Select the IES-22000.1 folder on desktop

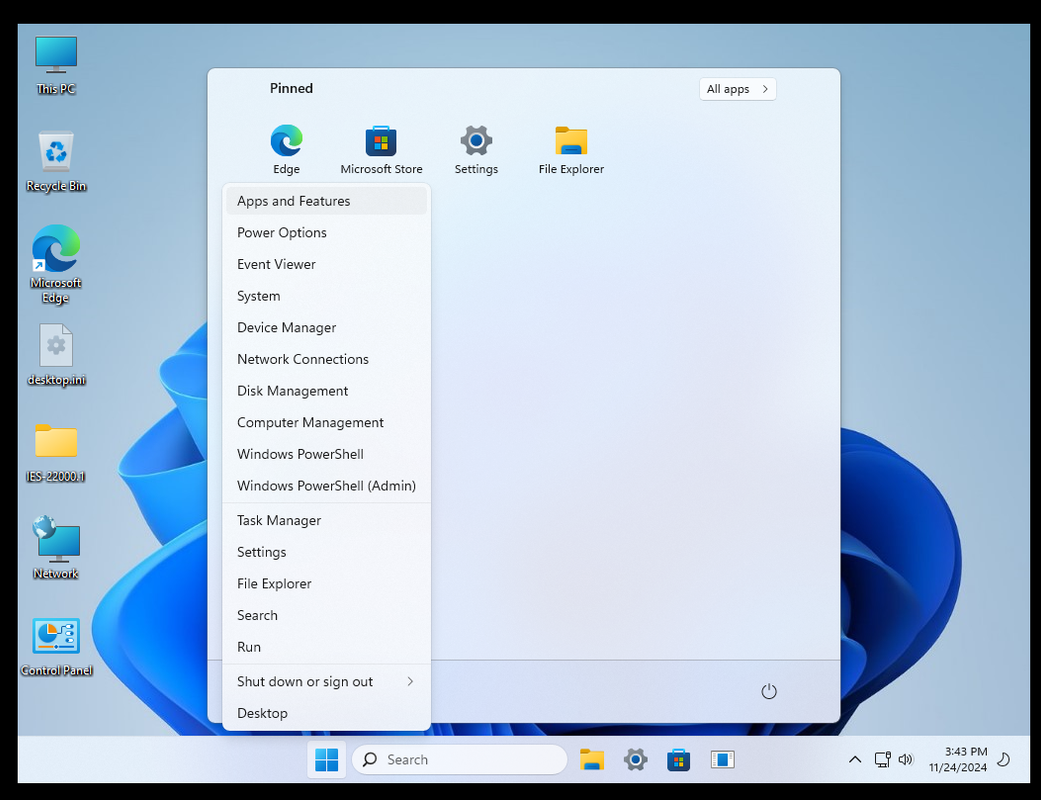click(x=56, y=453)
